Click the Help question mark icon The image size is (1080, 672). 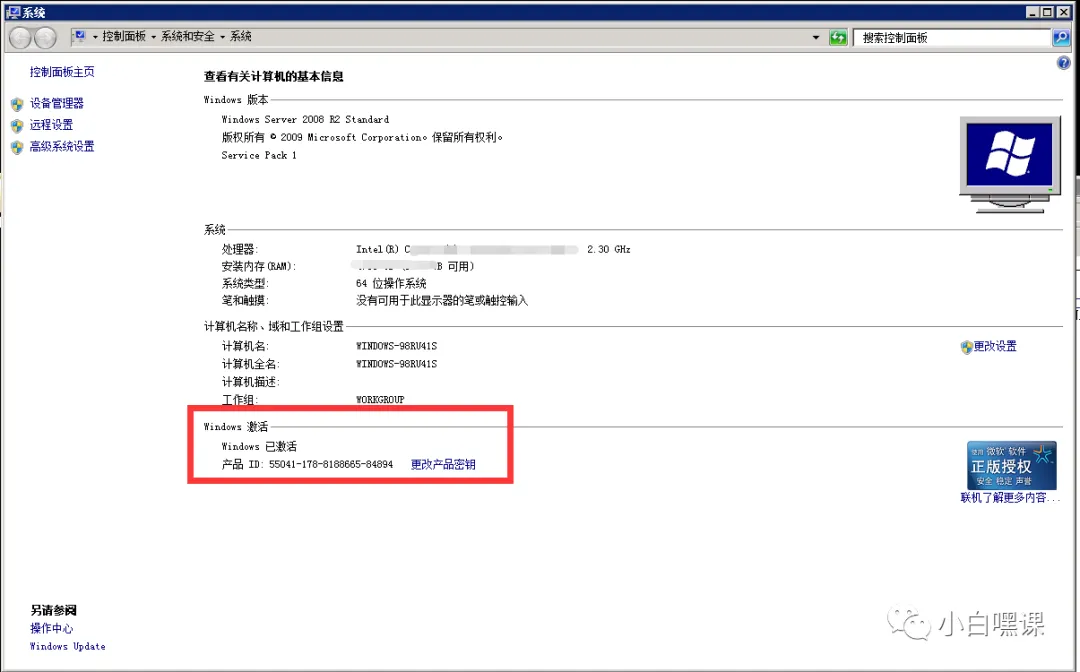[1061, 63]
